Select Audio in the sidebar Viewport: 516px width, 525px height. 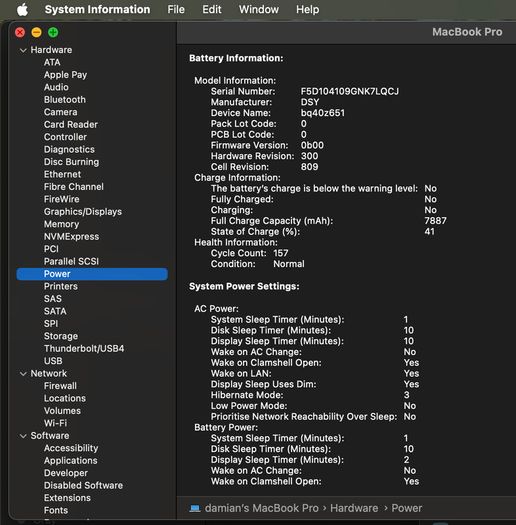point(56,87)
